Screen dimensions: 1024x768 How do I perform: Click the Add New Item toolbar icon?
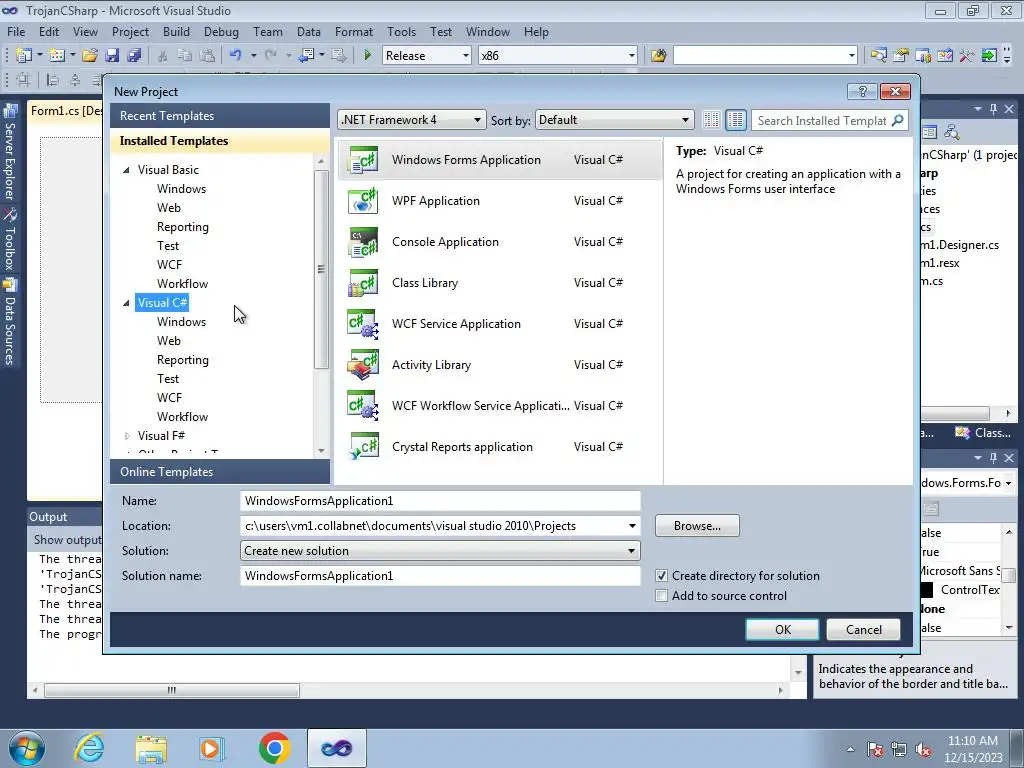point(57,56)
